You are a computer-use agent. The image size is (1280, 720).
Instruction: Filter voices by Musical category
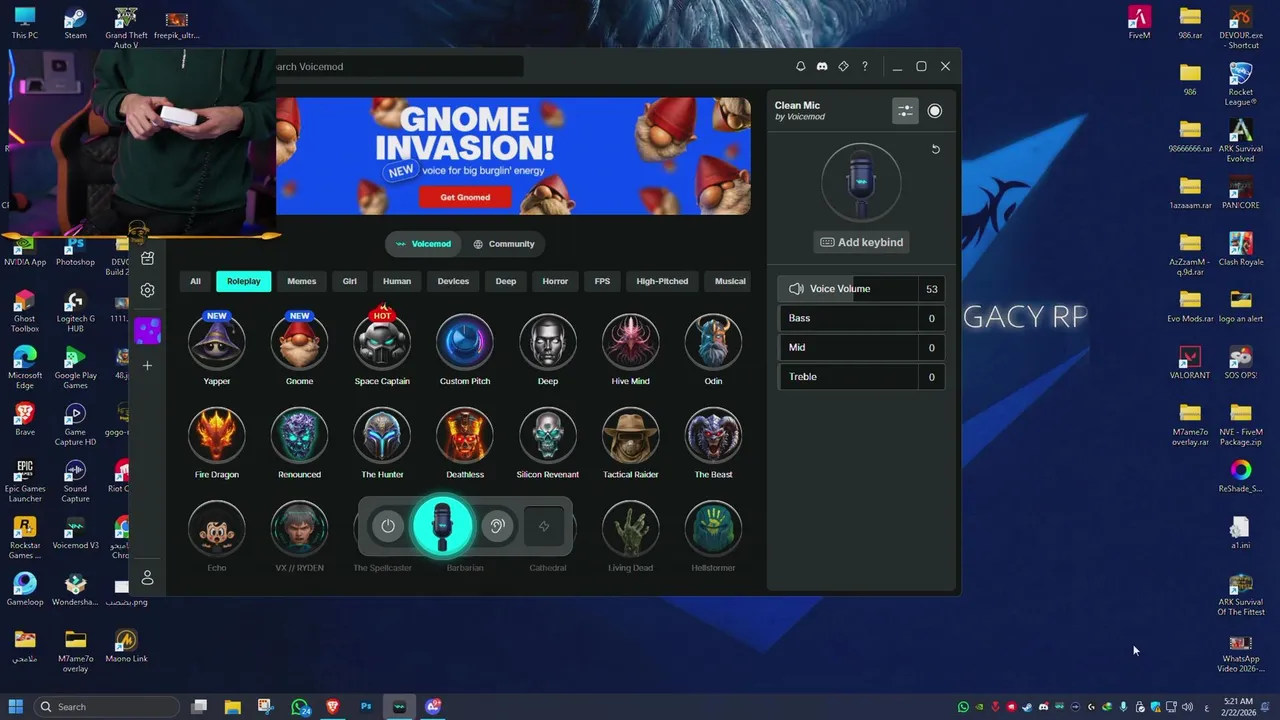[728, 281]
